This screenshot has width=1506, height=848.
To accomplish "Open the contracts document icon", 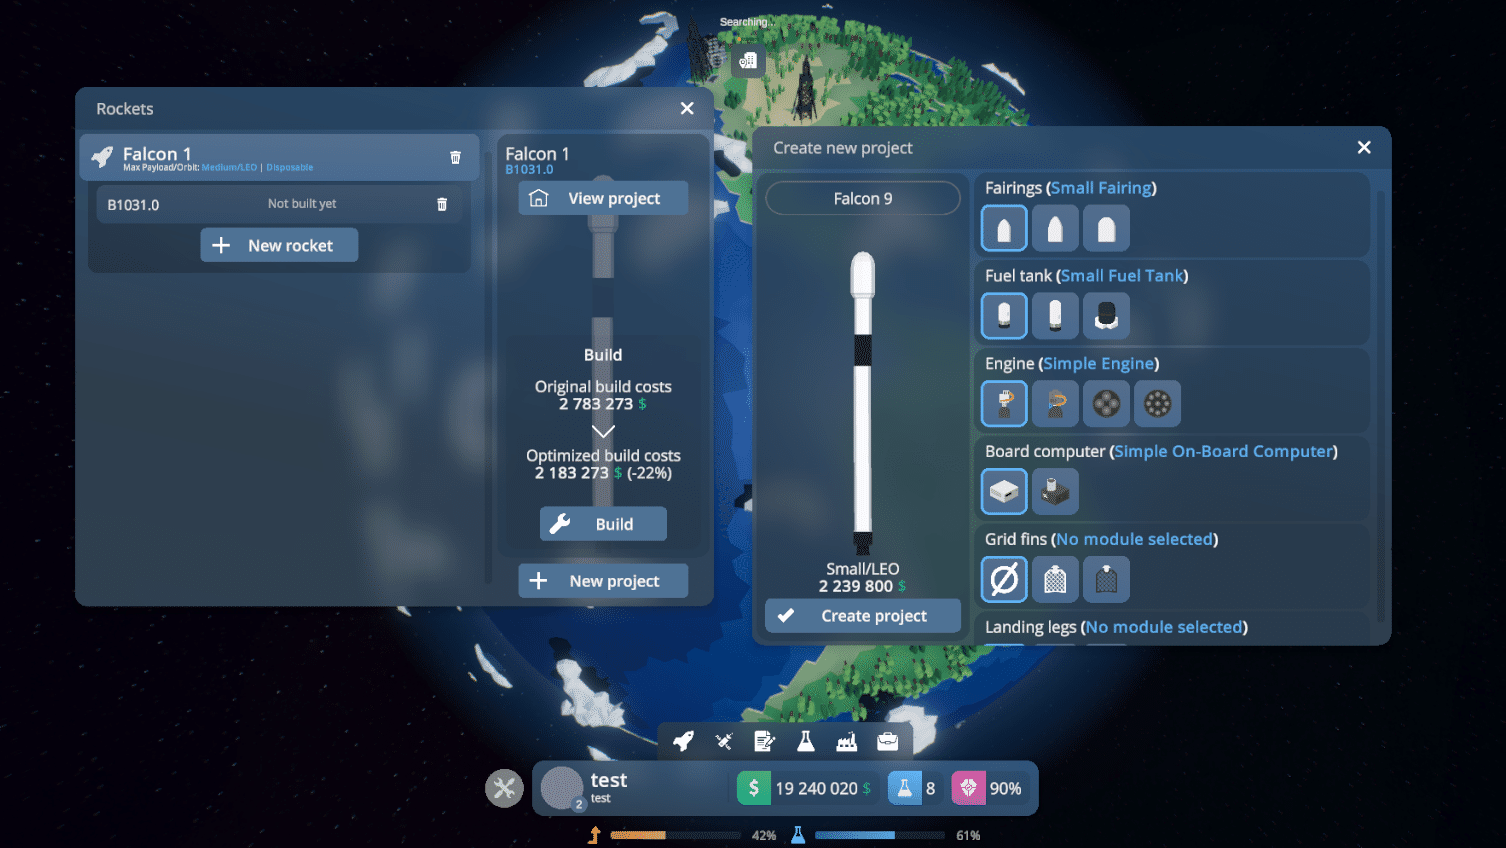I will [x=765, y=741].
